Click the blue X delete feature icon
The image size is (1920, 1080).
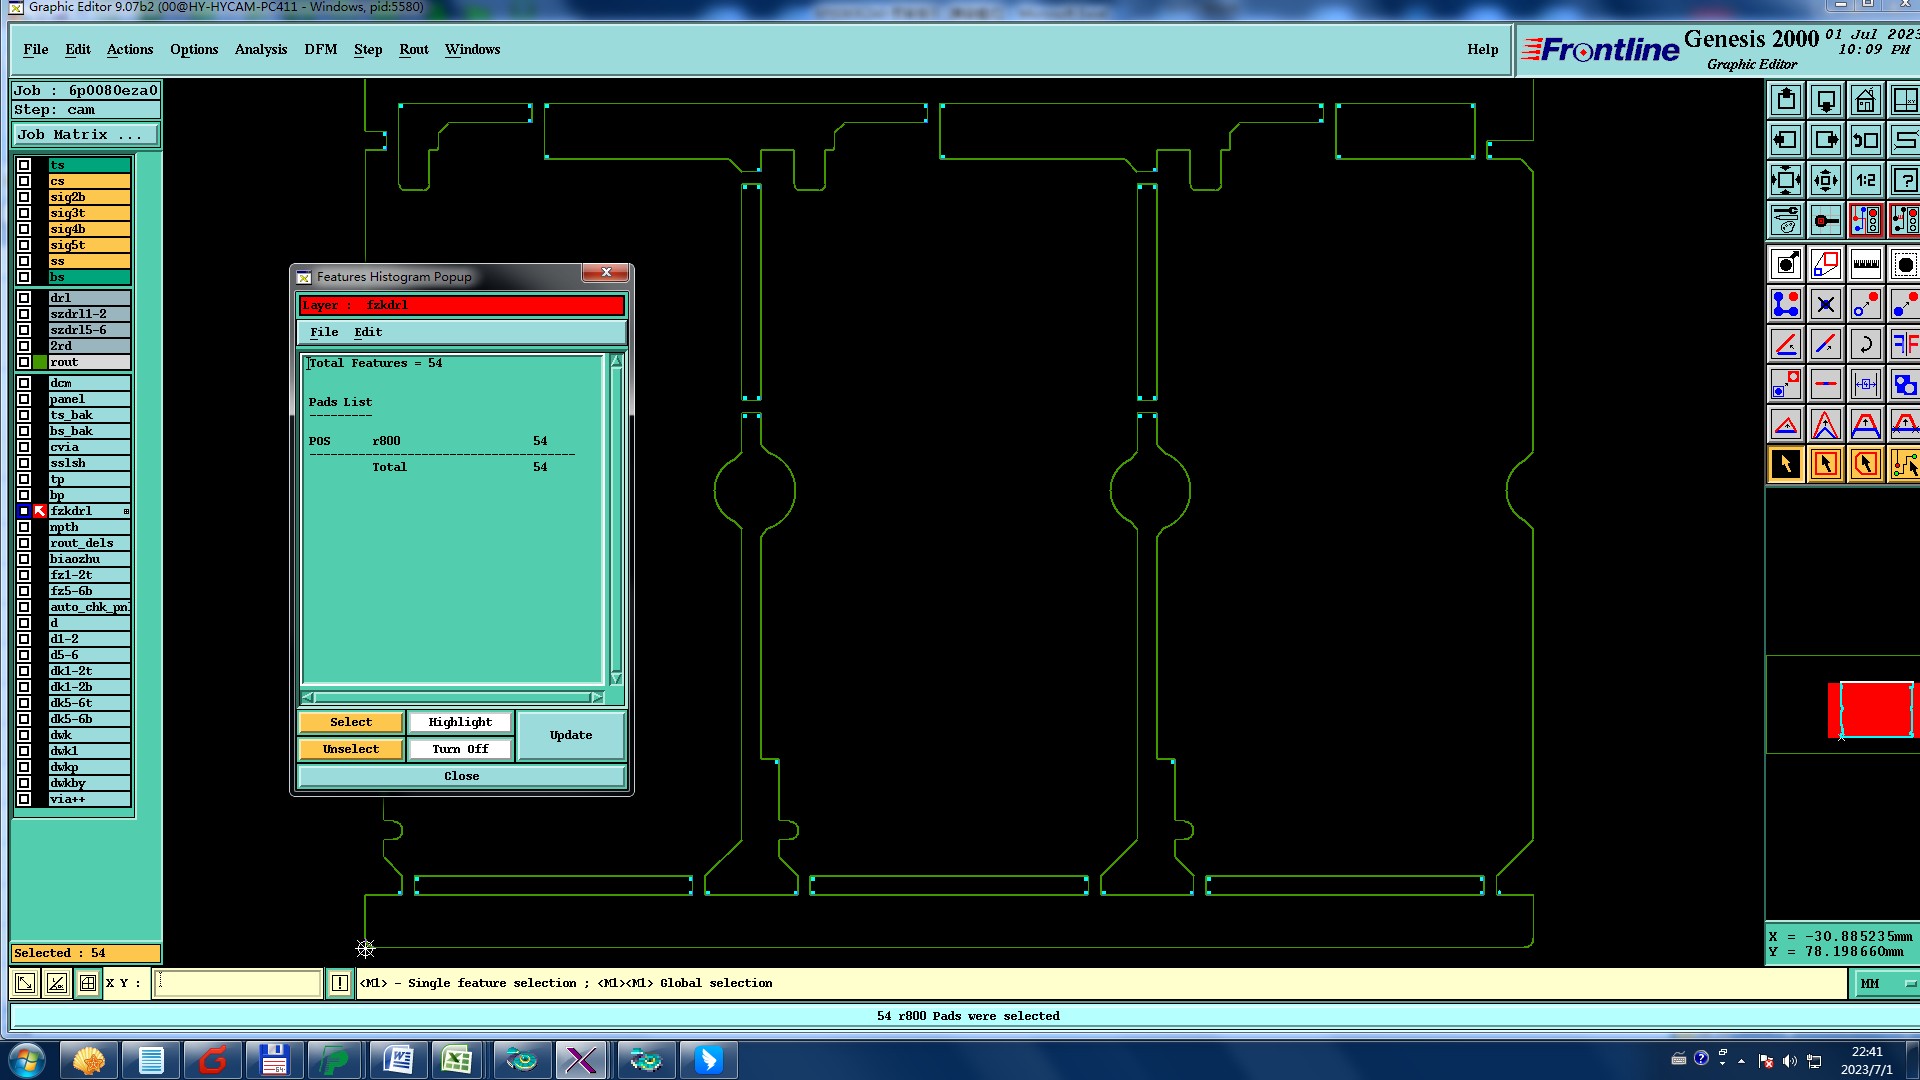pyautogui.click(x=1826, y=304)
